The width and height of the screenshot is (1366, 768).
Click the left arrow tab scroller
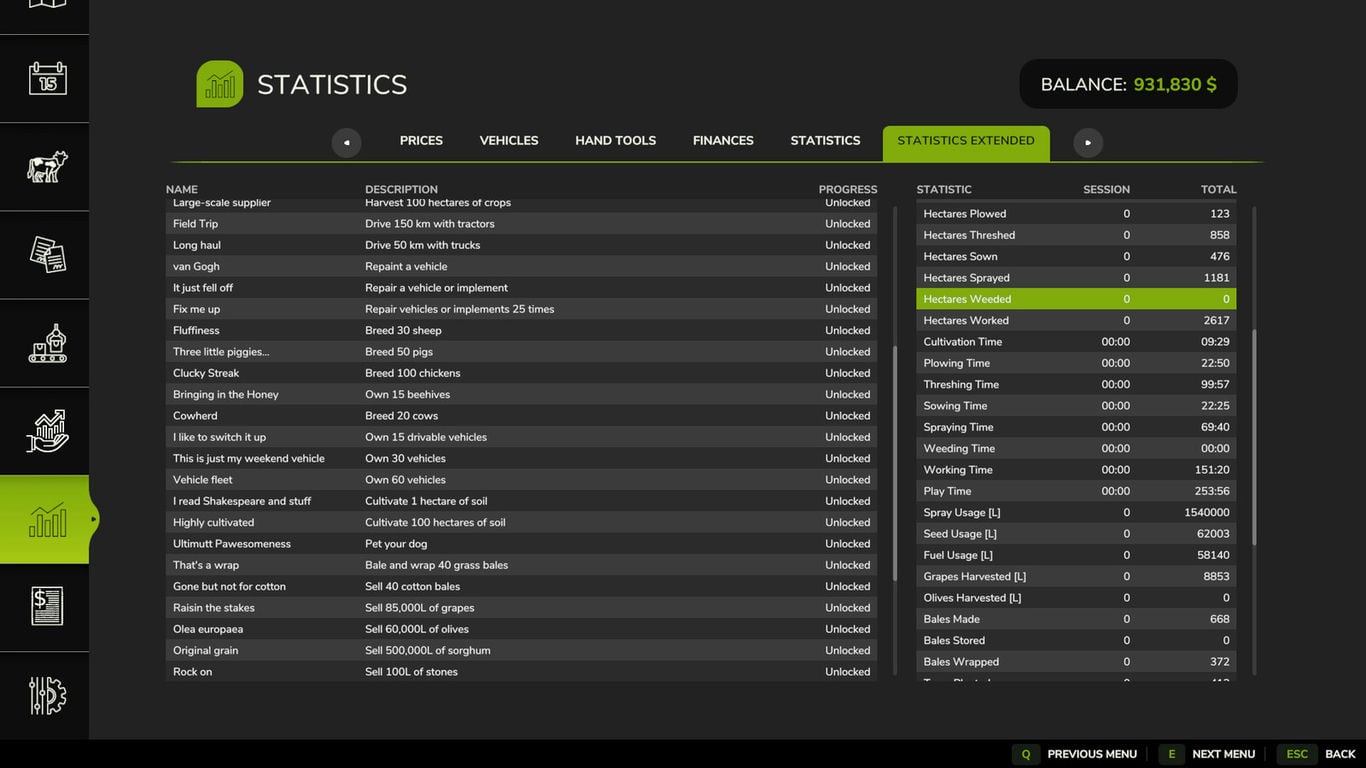pyautogui.click(x=346, y=142)
